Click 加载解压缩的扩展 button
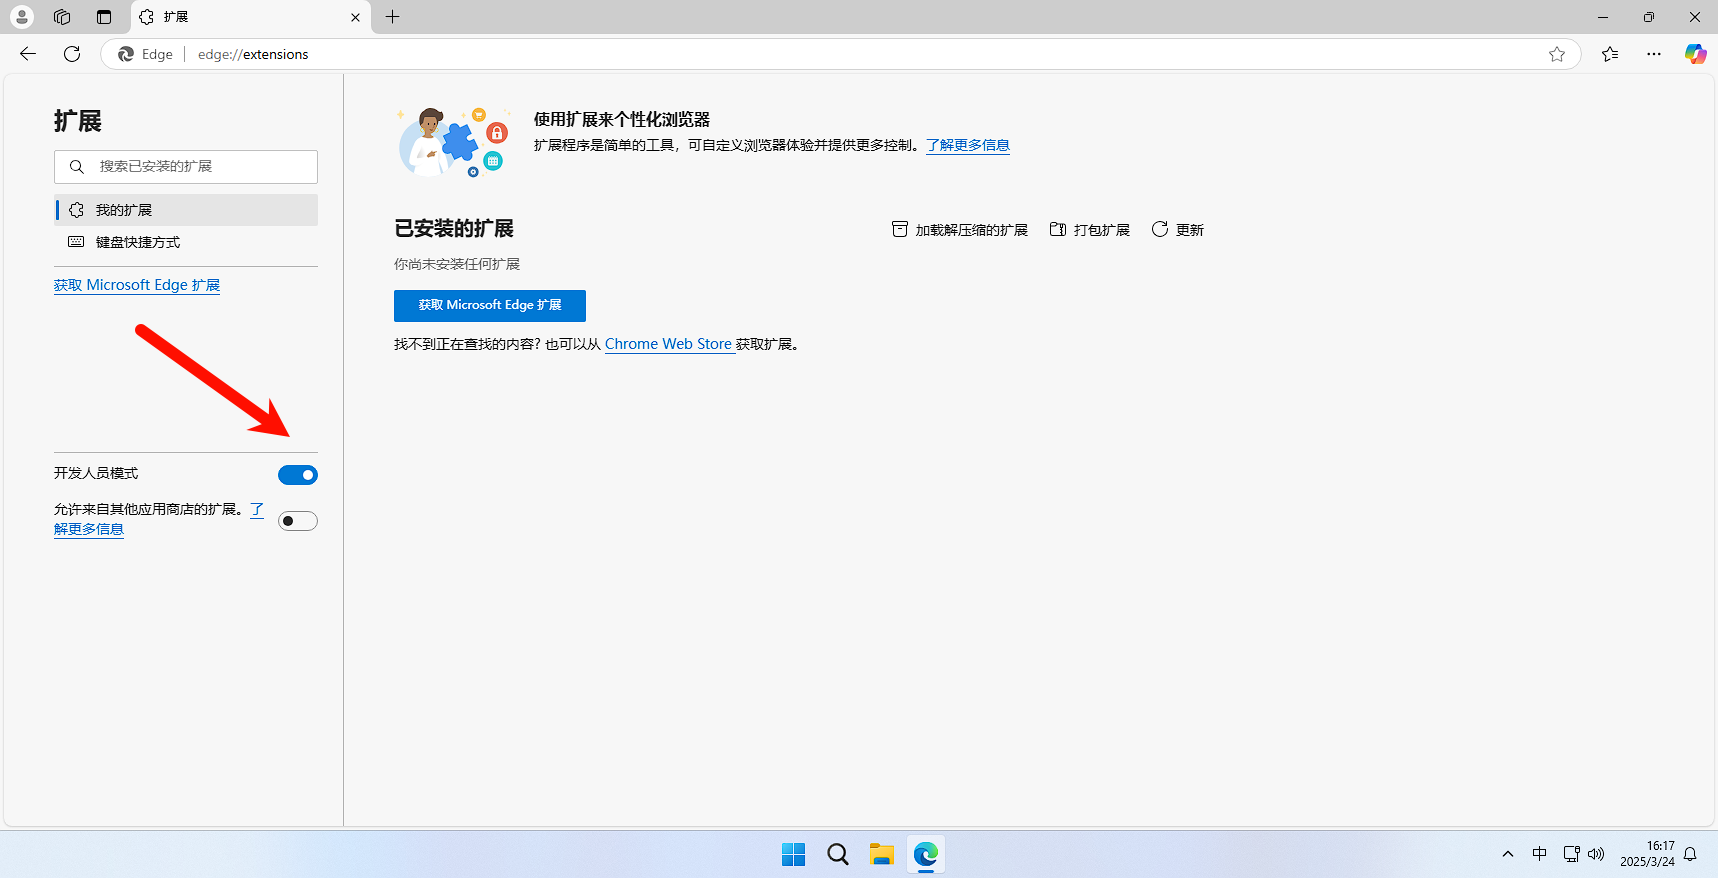This screenshot has width=1718, height=878. [960, 230]
